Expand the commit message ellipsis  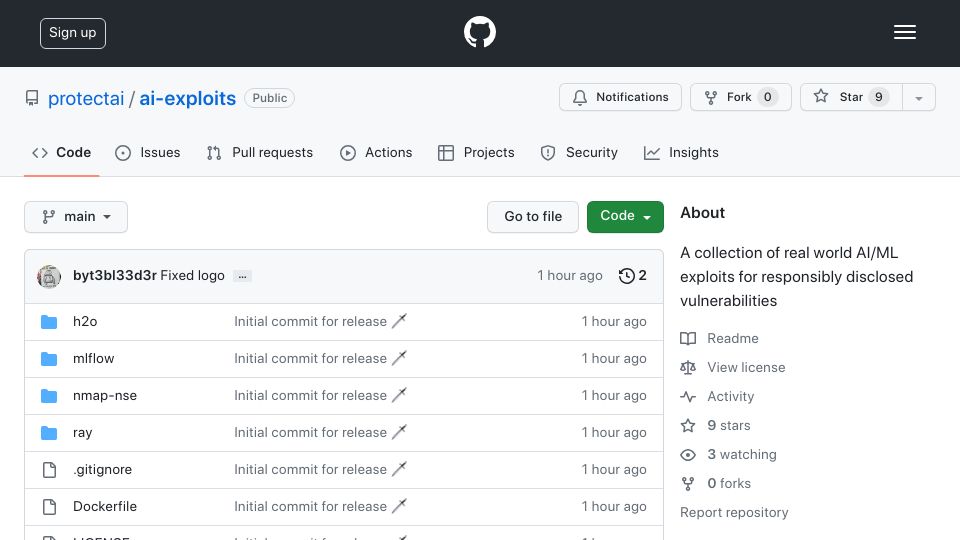(242, 277)
